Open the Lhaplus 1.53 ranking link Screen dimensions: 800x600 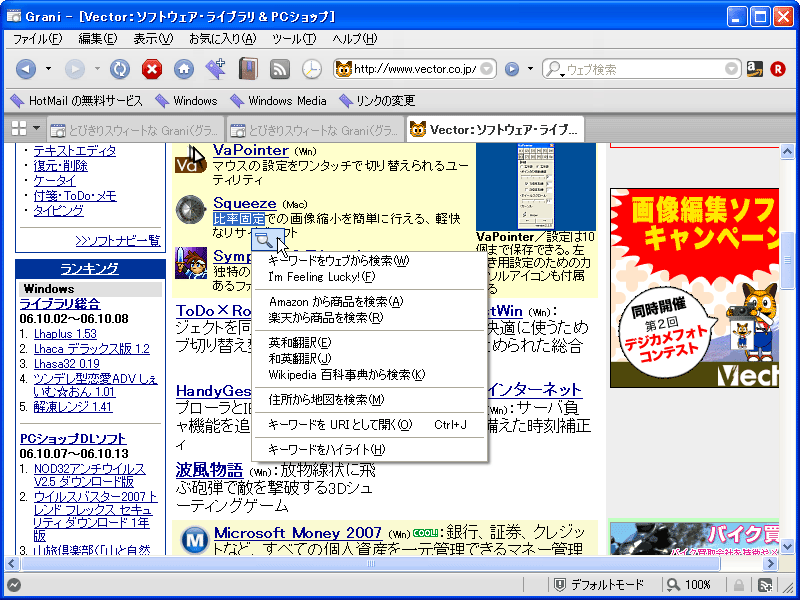[65, 334]
